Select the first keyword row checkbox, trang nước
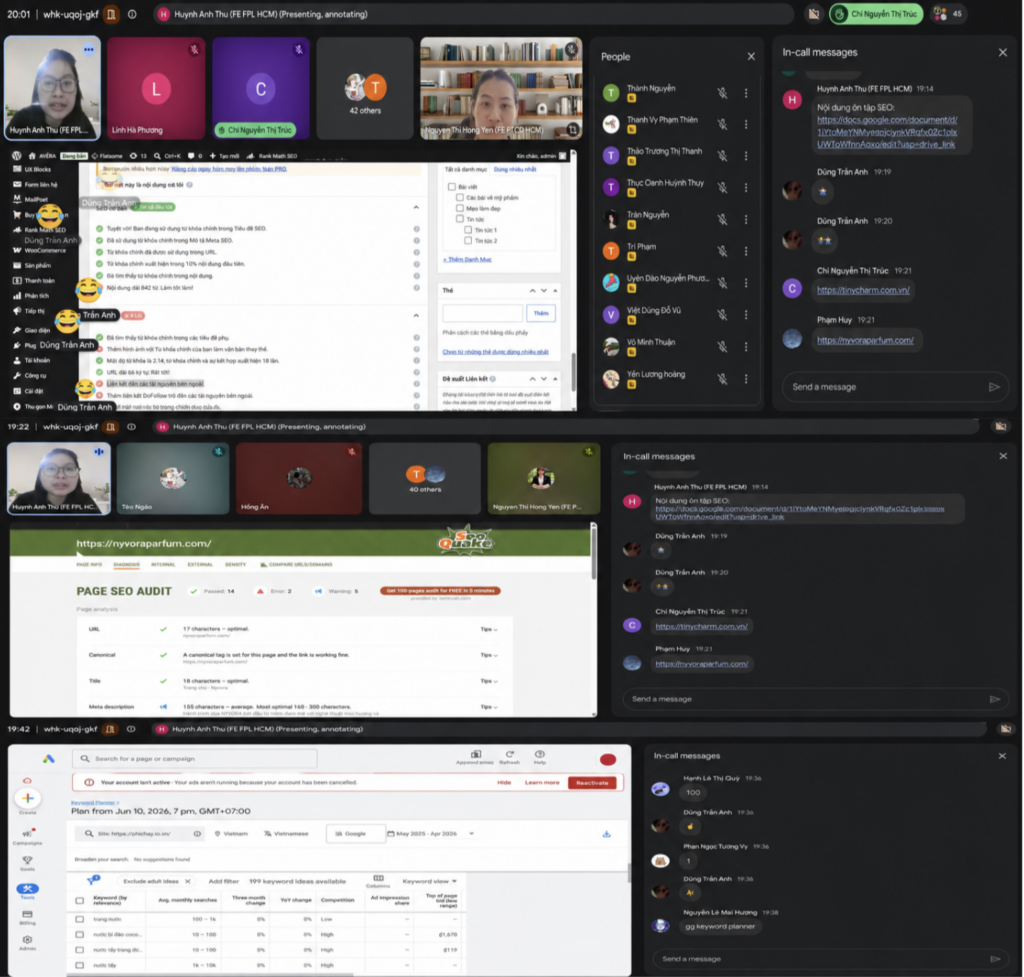 80,919
